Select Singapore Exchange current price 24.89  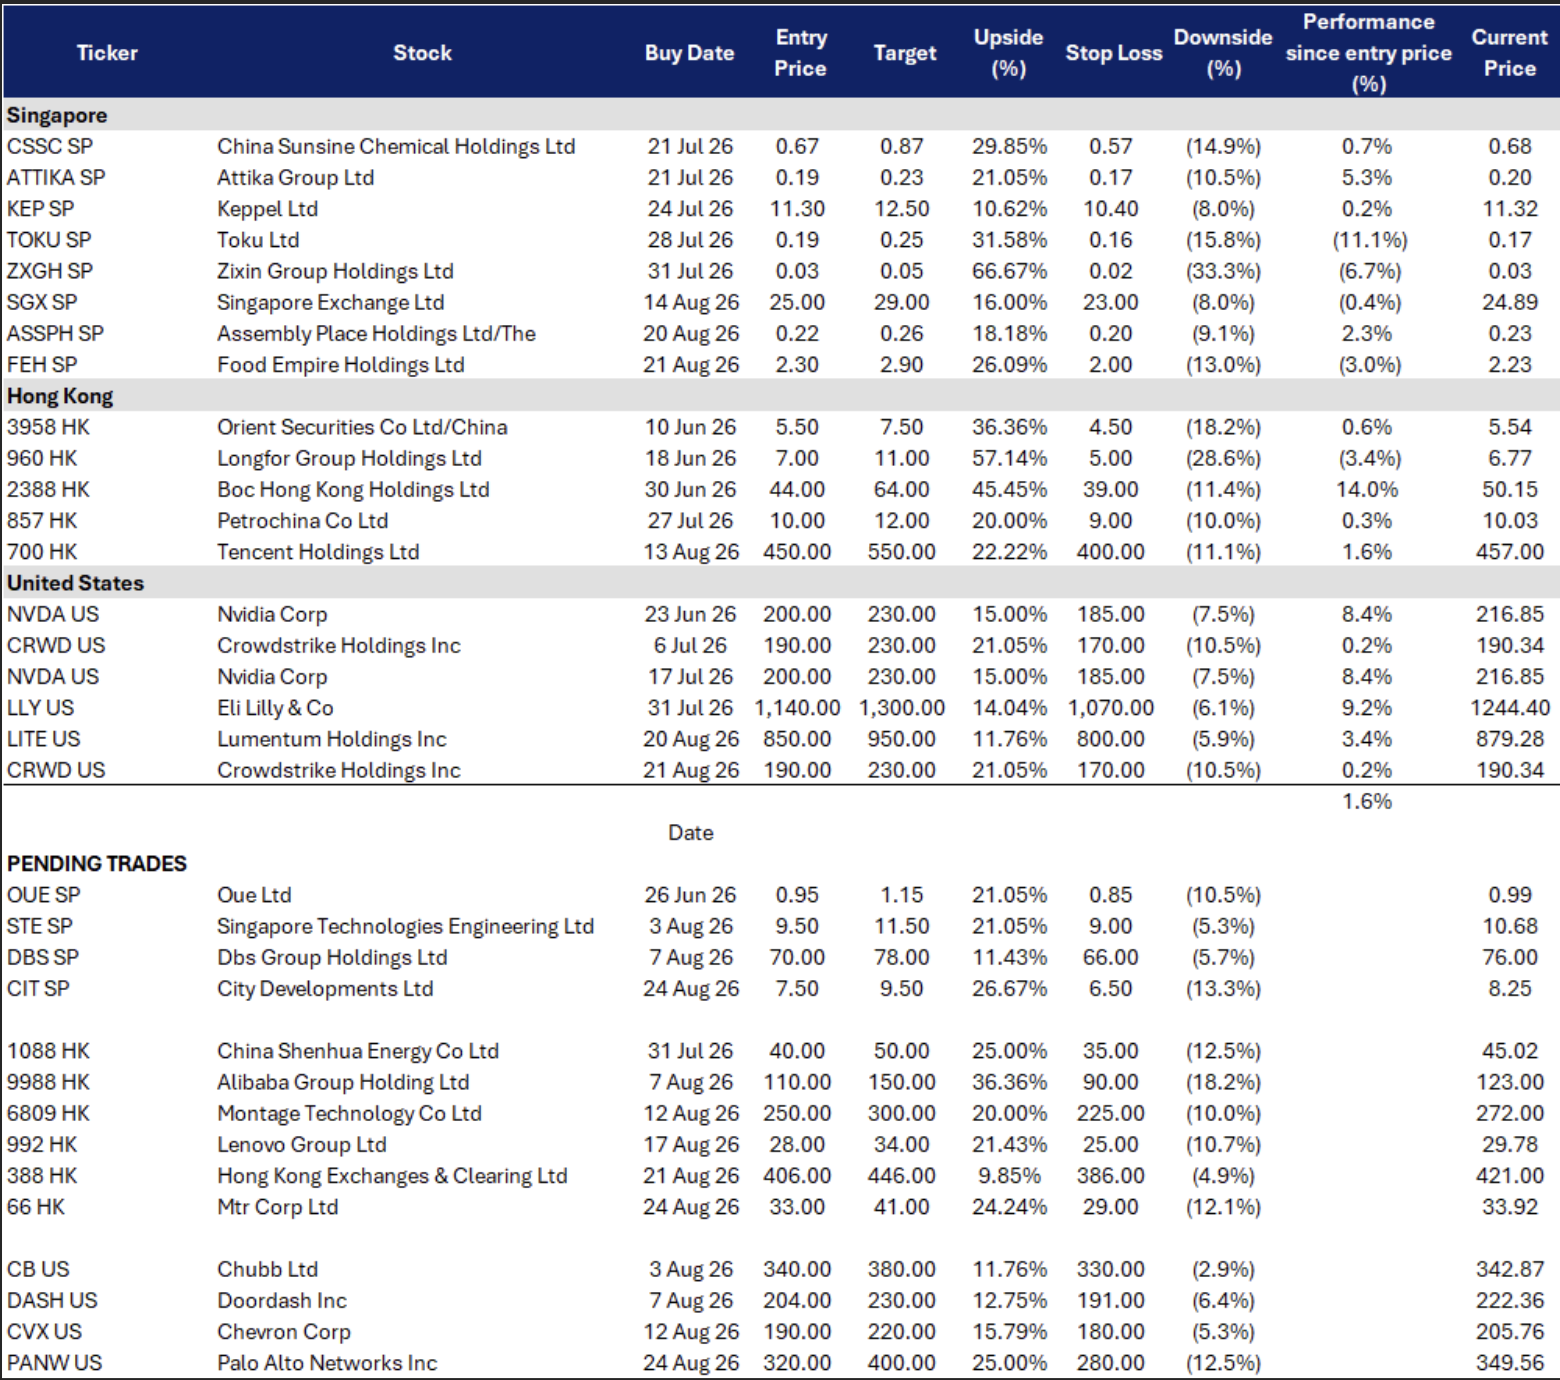(1509, 302)
